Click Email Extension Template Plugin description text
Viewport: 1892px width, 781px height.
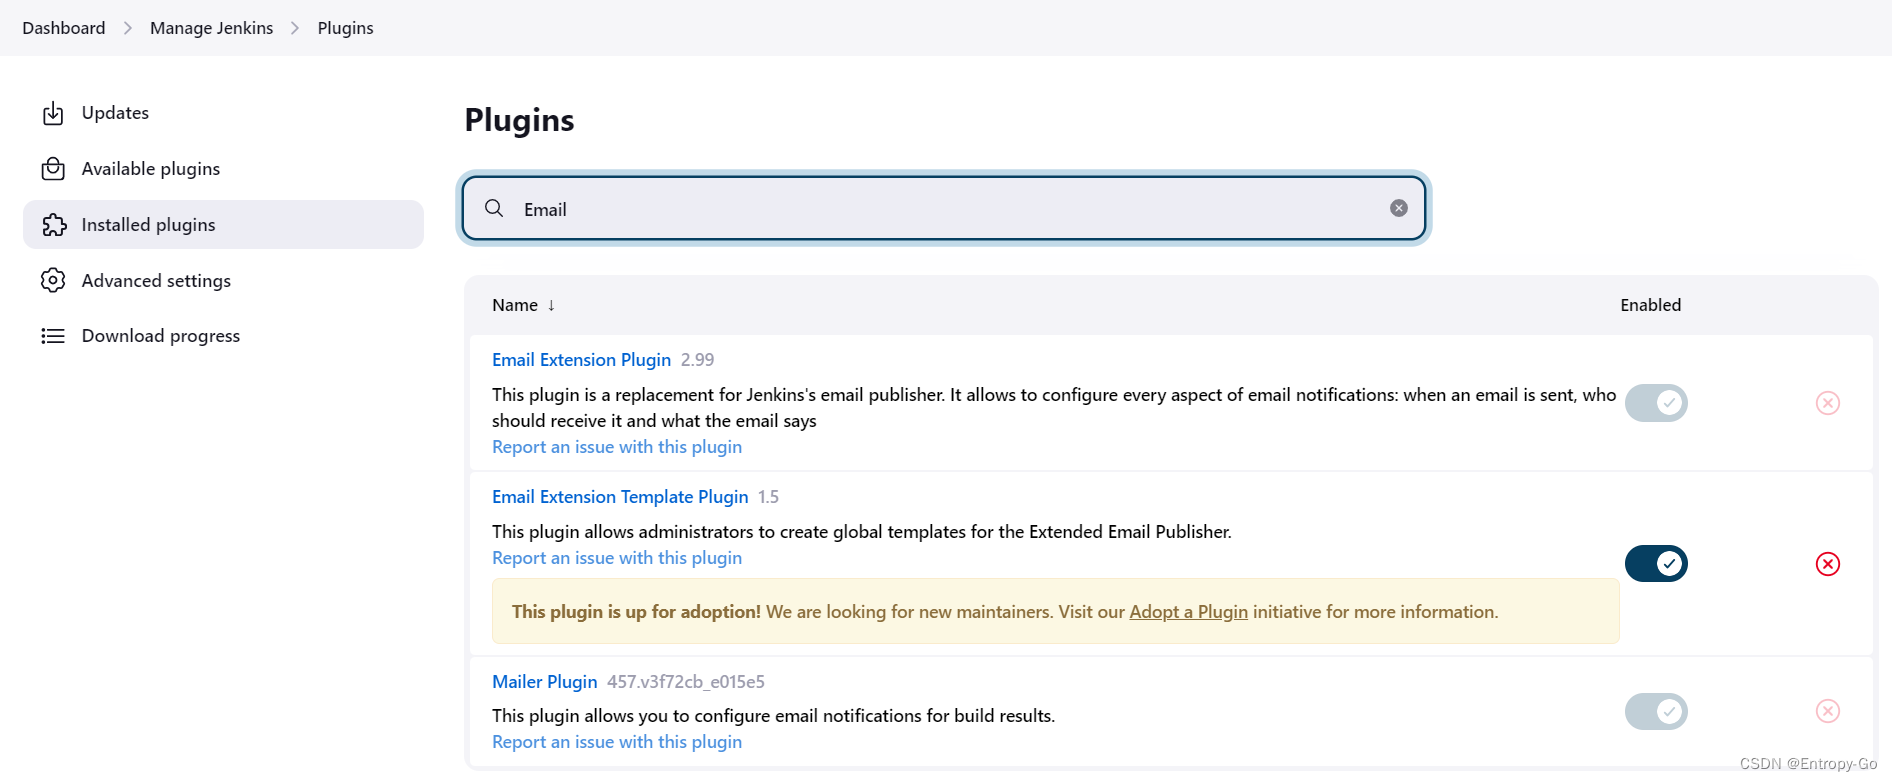coord(861,532)
